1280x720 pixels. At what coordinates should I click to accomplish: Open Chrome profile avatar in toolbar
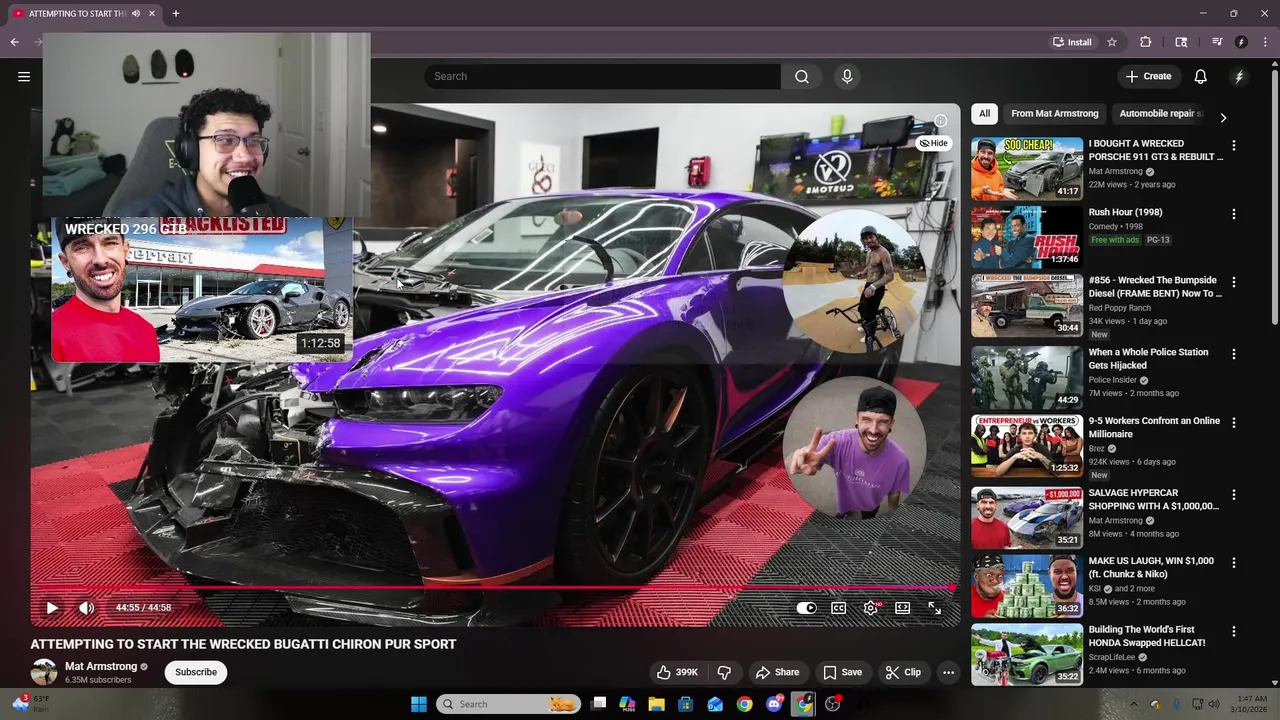coord(1241,42)
